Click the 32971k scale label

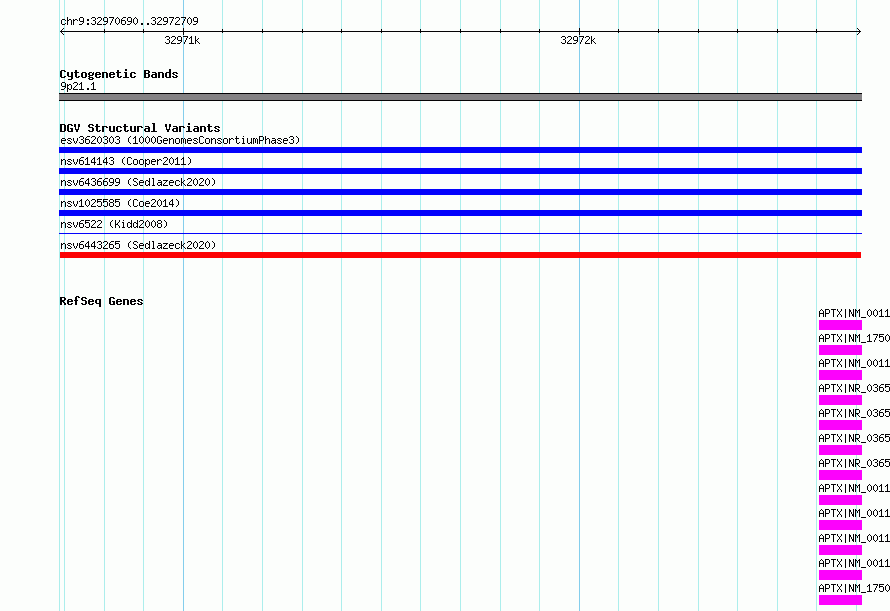(182, 40)
